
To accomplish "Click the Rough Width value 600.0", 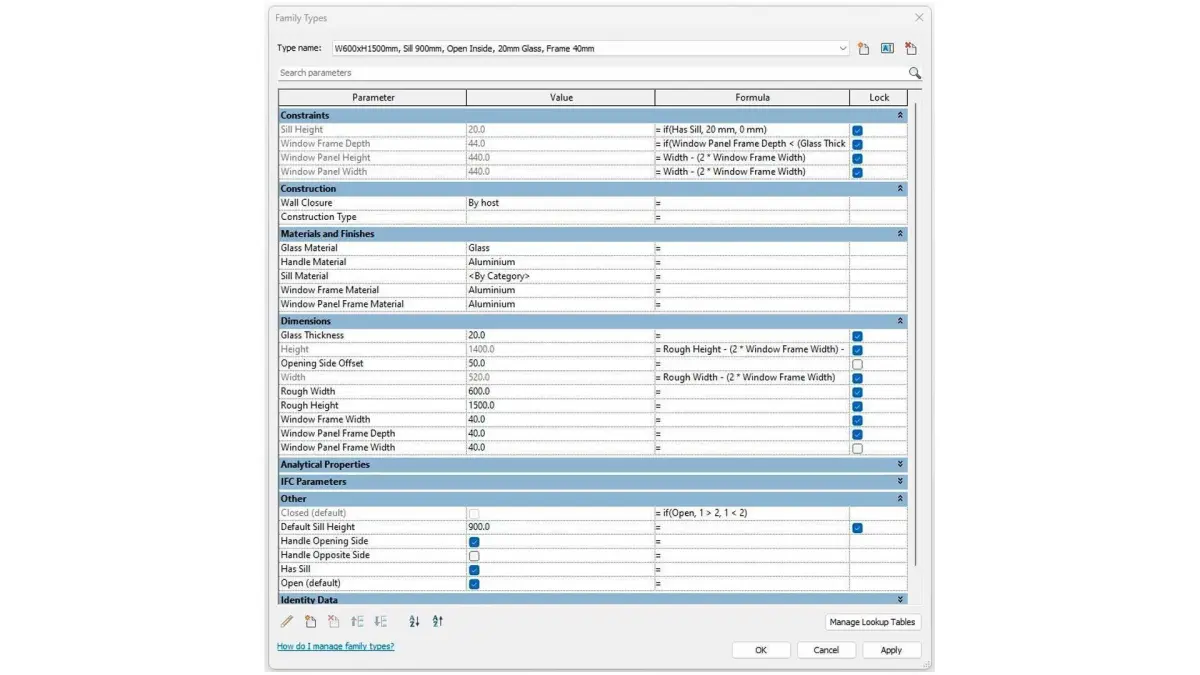I will click(560, 392).
